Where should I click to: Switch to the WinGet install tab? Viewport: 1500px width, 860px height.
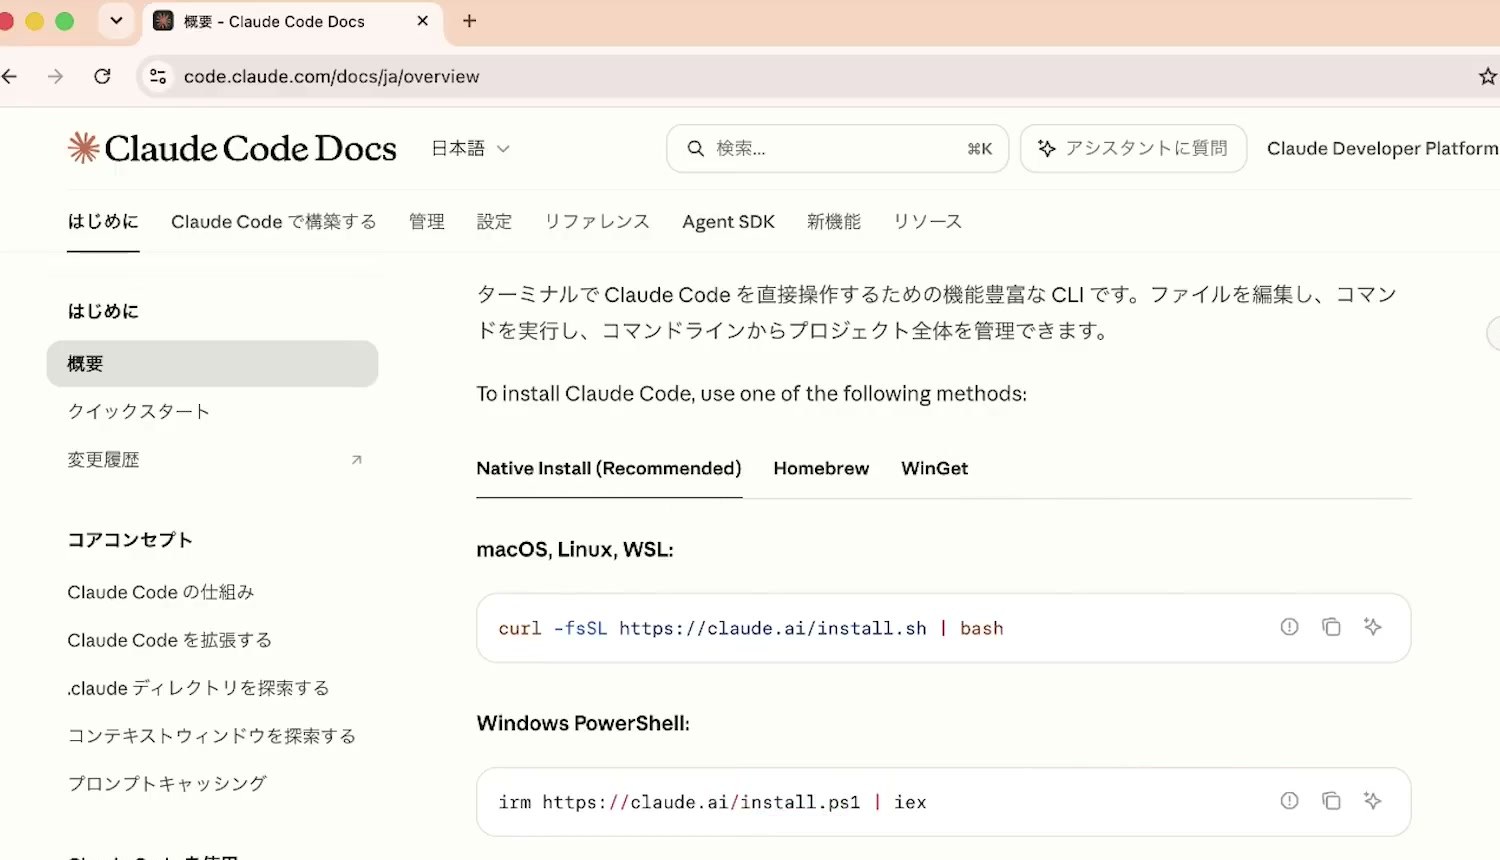coord(935,468)
